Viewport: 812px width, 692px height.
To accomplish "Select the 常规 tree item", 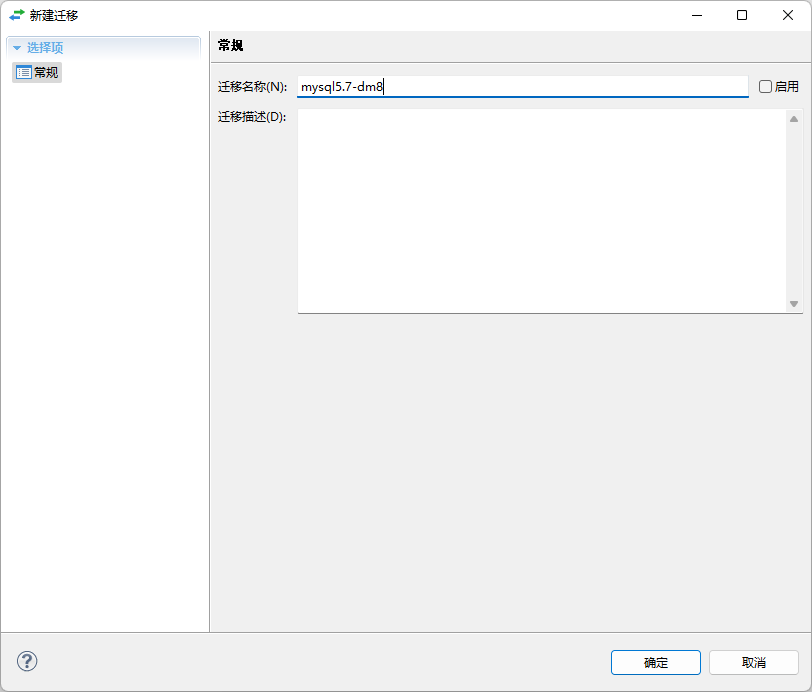I will click(x=37, y=73).
